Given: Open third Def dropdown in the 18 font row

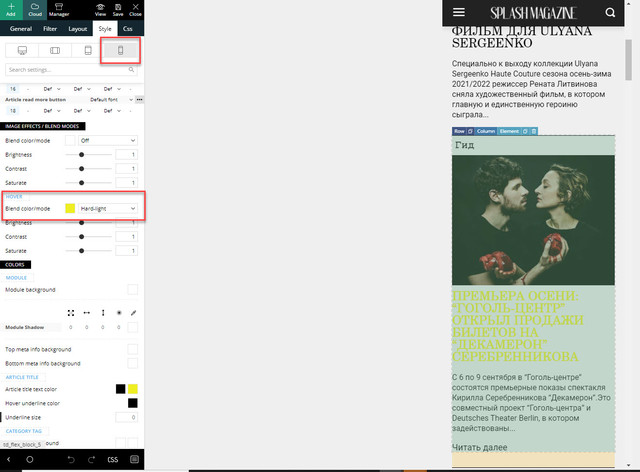Looking at the screenshot, I should [x=112, y=111].
